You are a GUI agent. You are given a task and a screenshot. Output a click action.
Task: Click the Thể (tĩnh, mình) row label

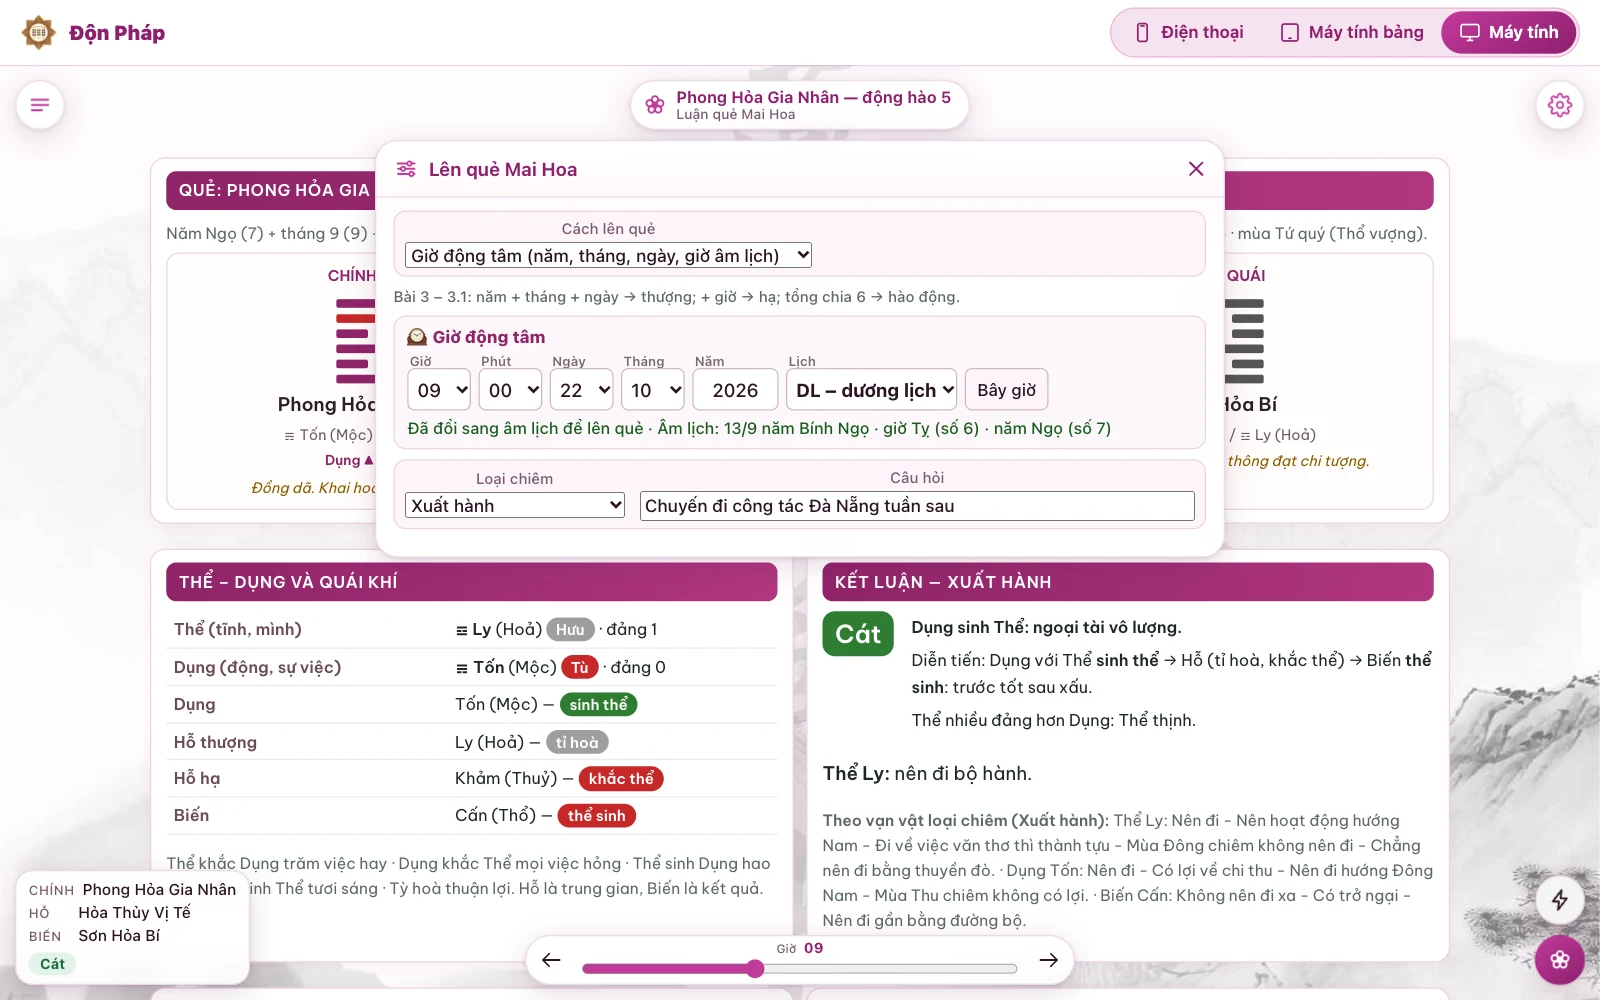(238, 629)
